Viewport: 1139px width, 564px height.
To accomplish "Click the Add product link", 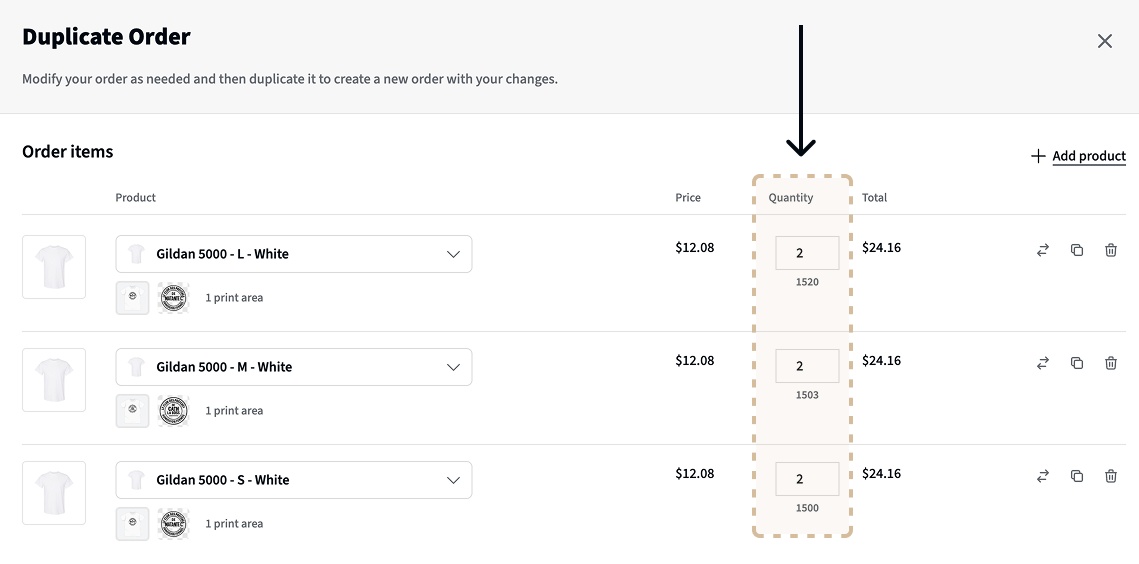I will pyautogui.click(x=1079, y=156).
